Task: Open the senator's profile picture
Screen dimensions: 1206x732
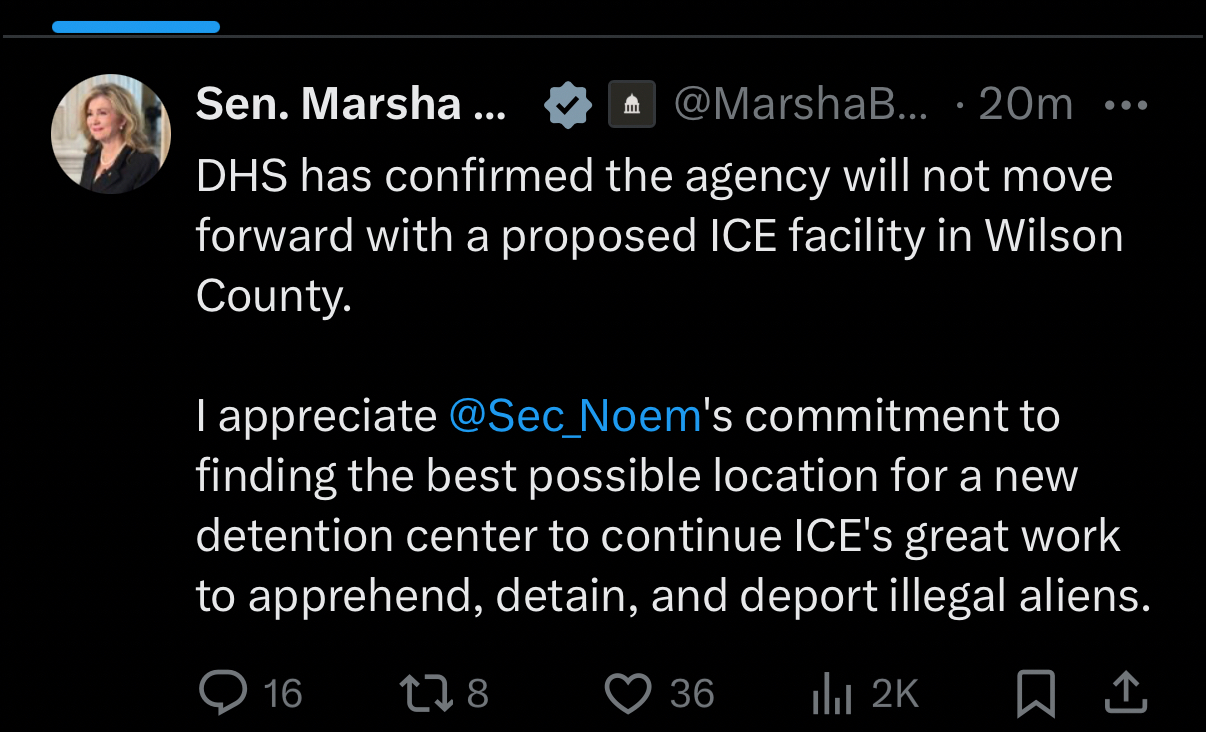Action: 111,133
